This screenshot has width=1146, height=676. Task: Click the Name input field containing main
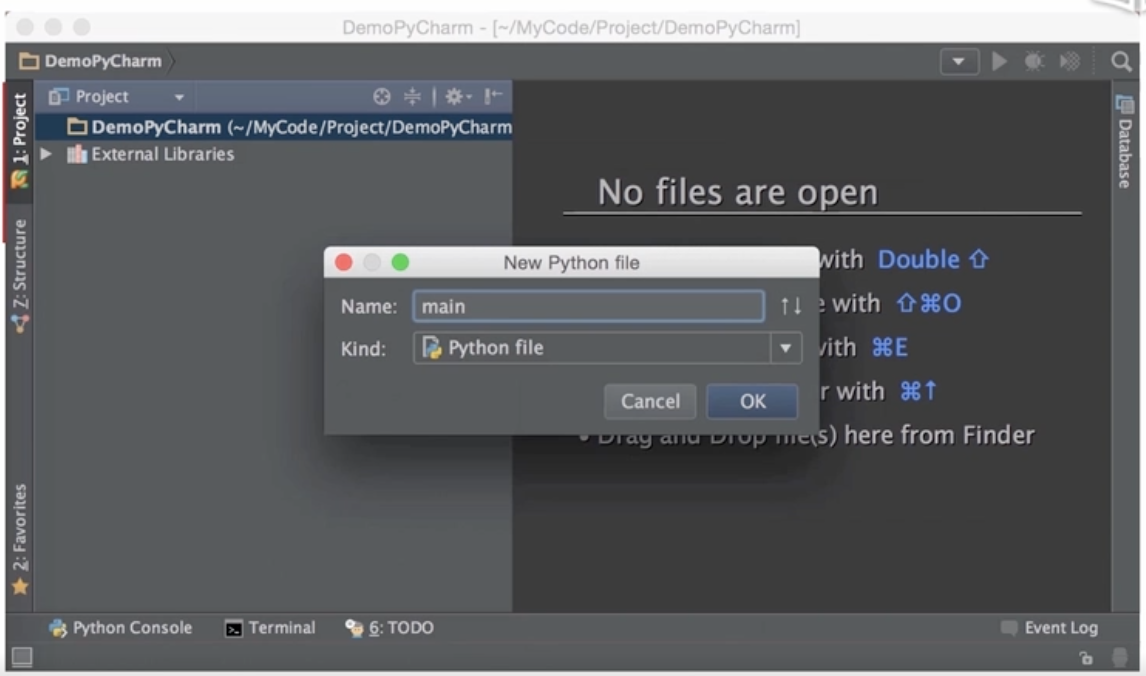coord(588,306)
